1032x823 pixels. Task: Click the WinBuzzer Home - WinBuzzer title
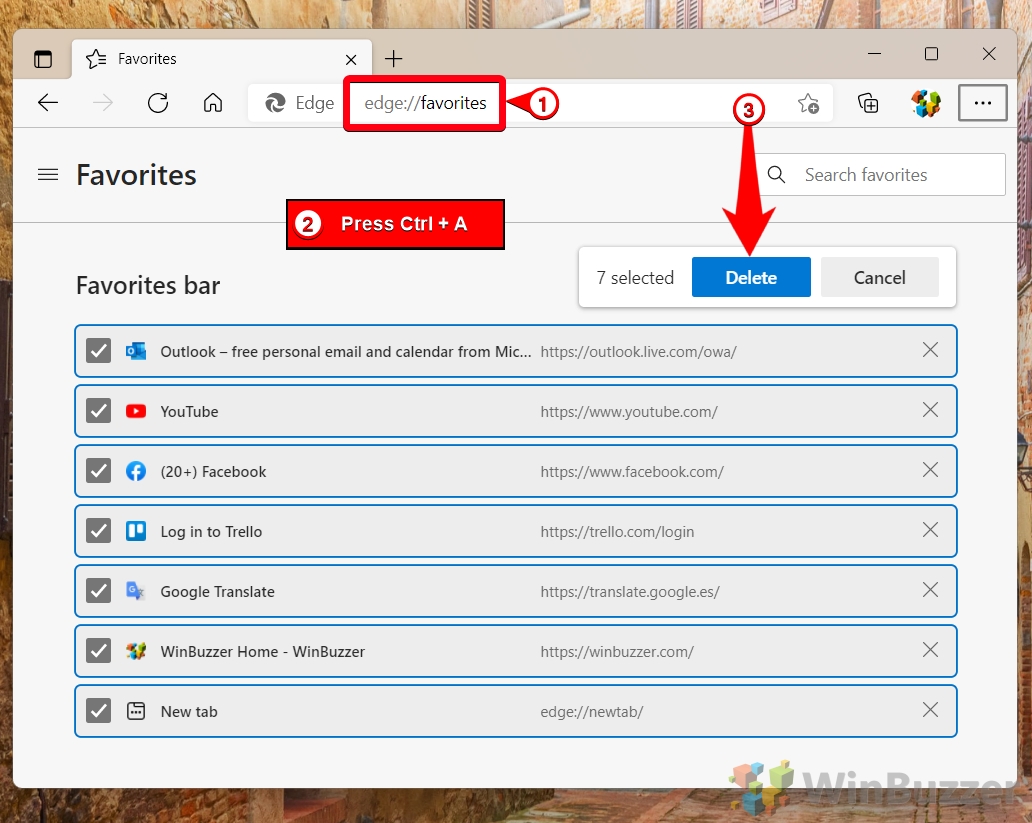pyautogui.click(x=263, y=651)
